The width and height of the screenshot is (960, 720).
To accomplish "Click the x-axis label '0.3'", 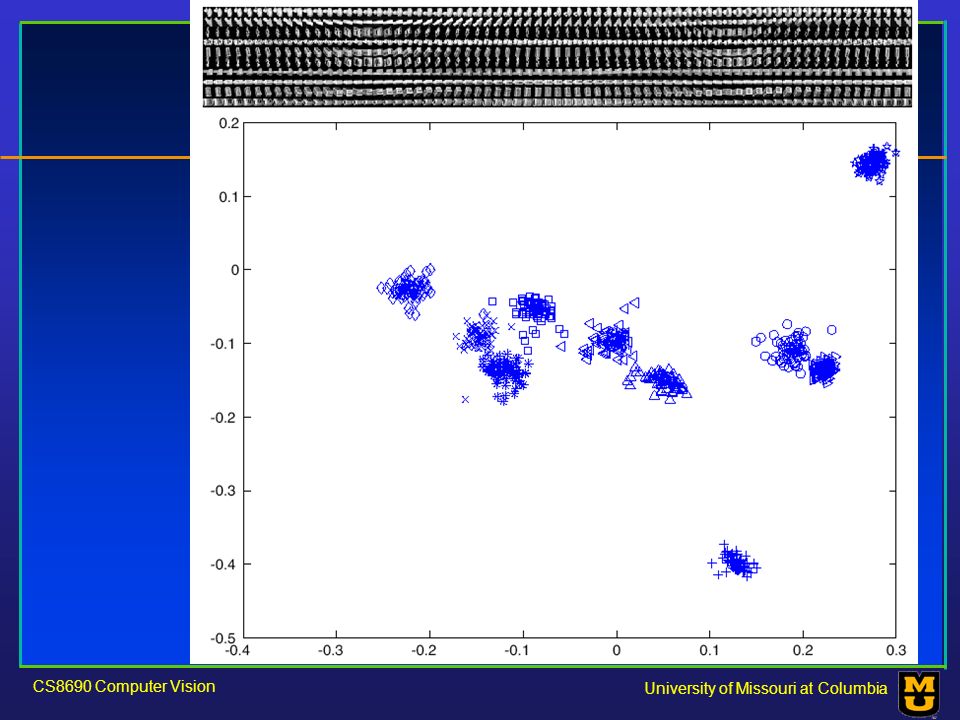I will (x=896, y=650).
